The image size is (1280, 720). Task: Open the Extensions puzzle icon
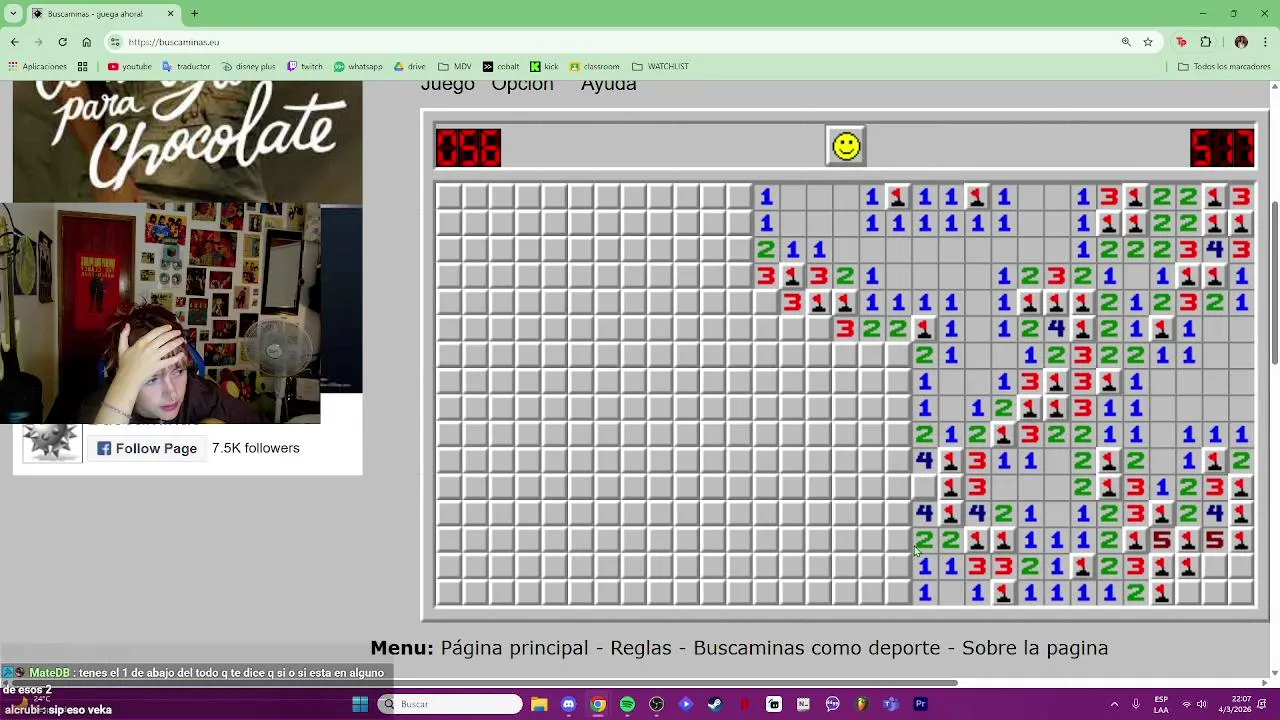pos(1205,42)
